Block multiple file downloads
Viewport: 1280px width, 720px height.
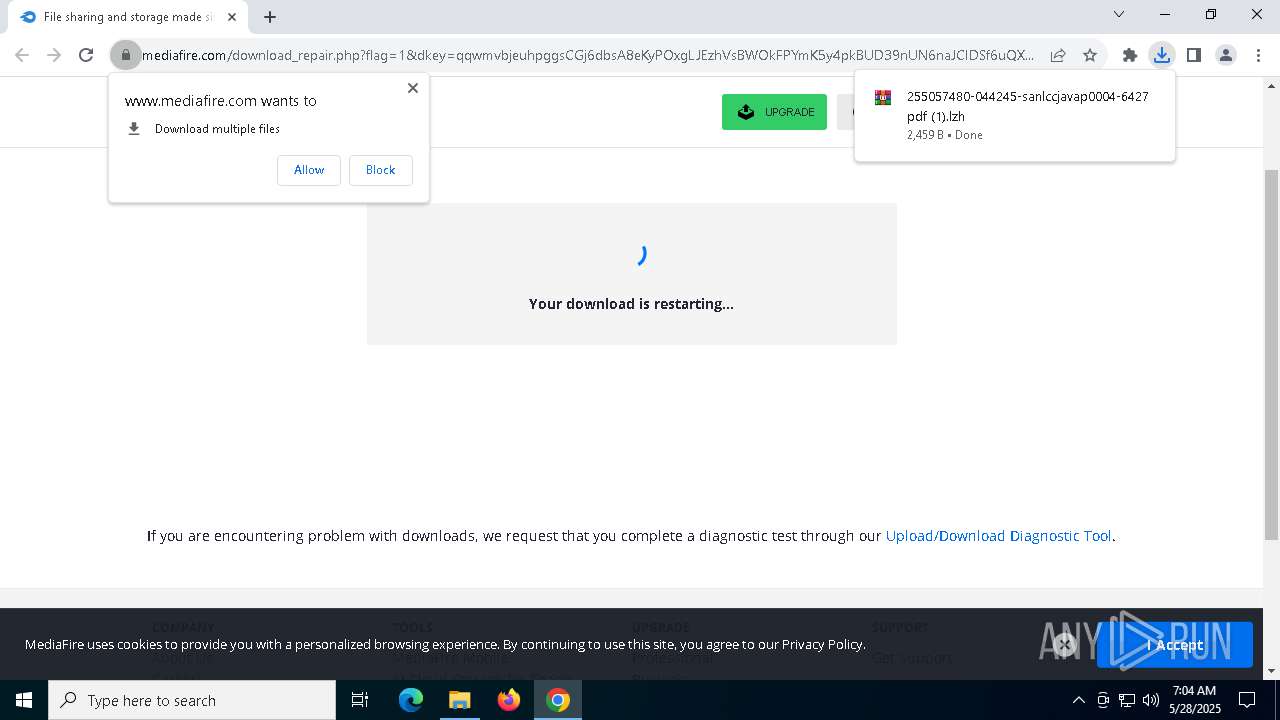[x=380, y=170]
